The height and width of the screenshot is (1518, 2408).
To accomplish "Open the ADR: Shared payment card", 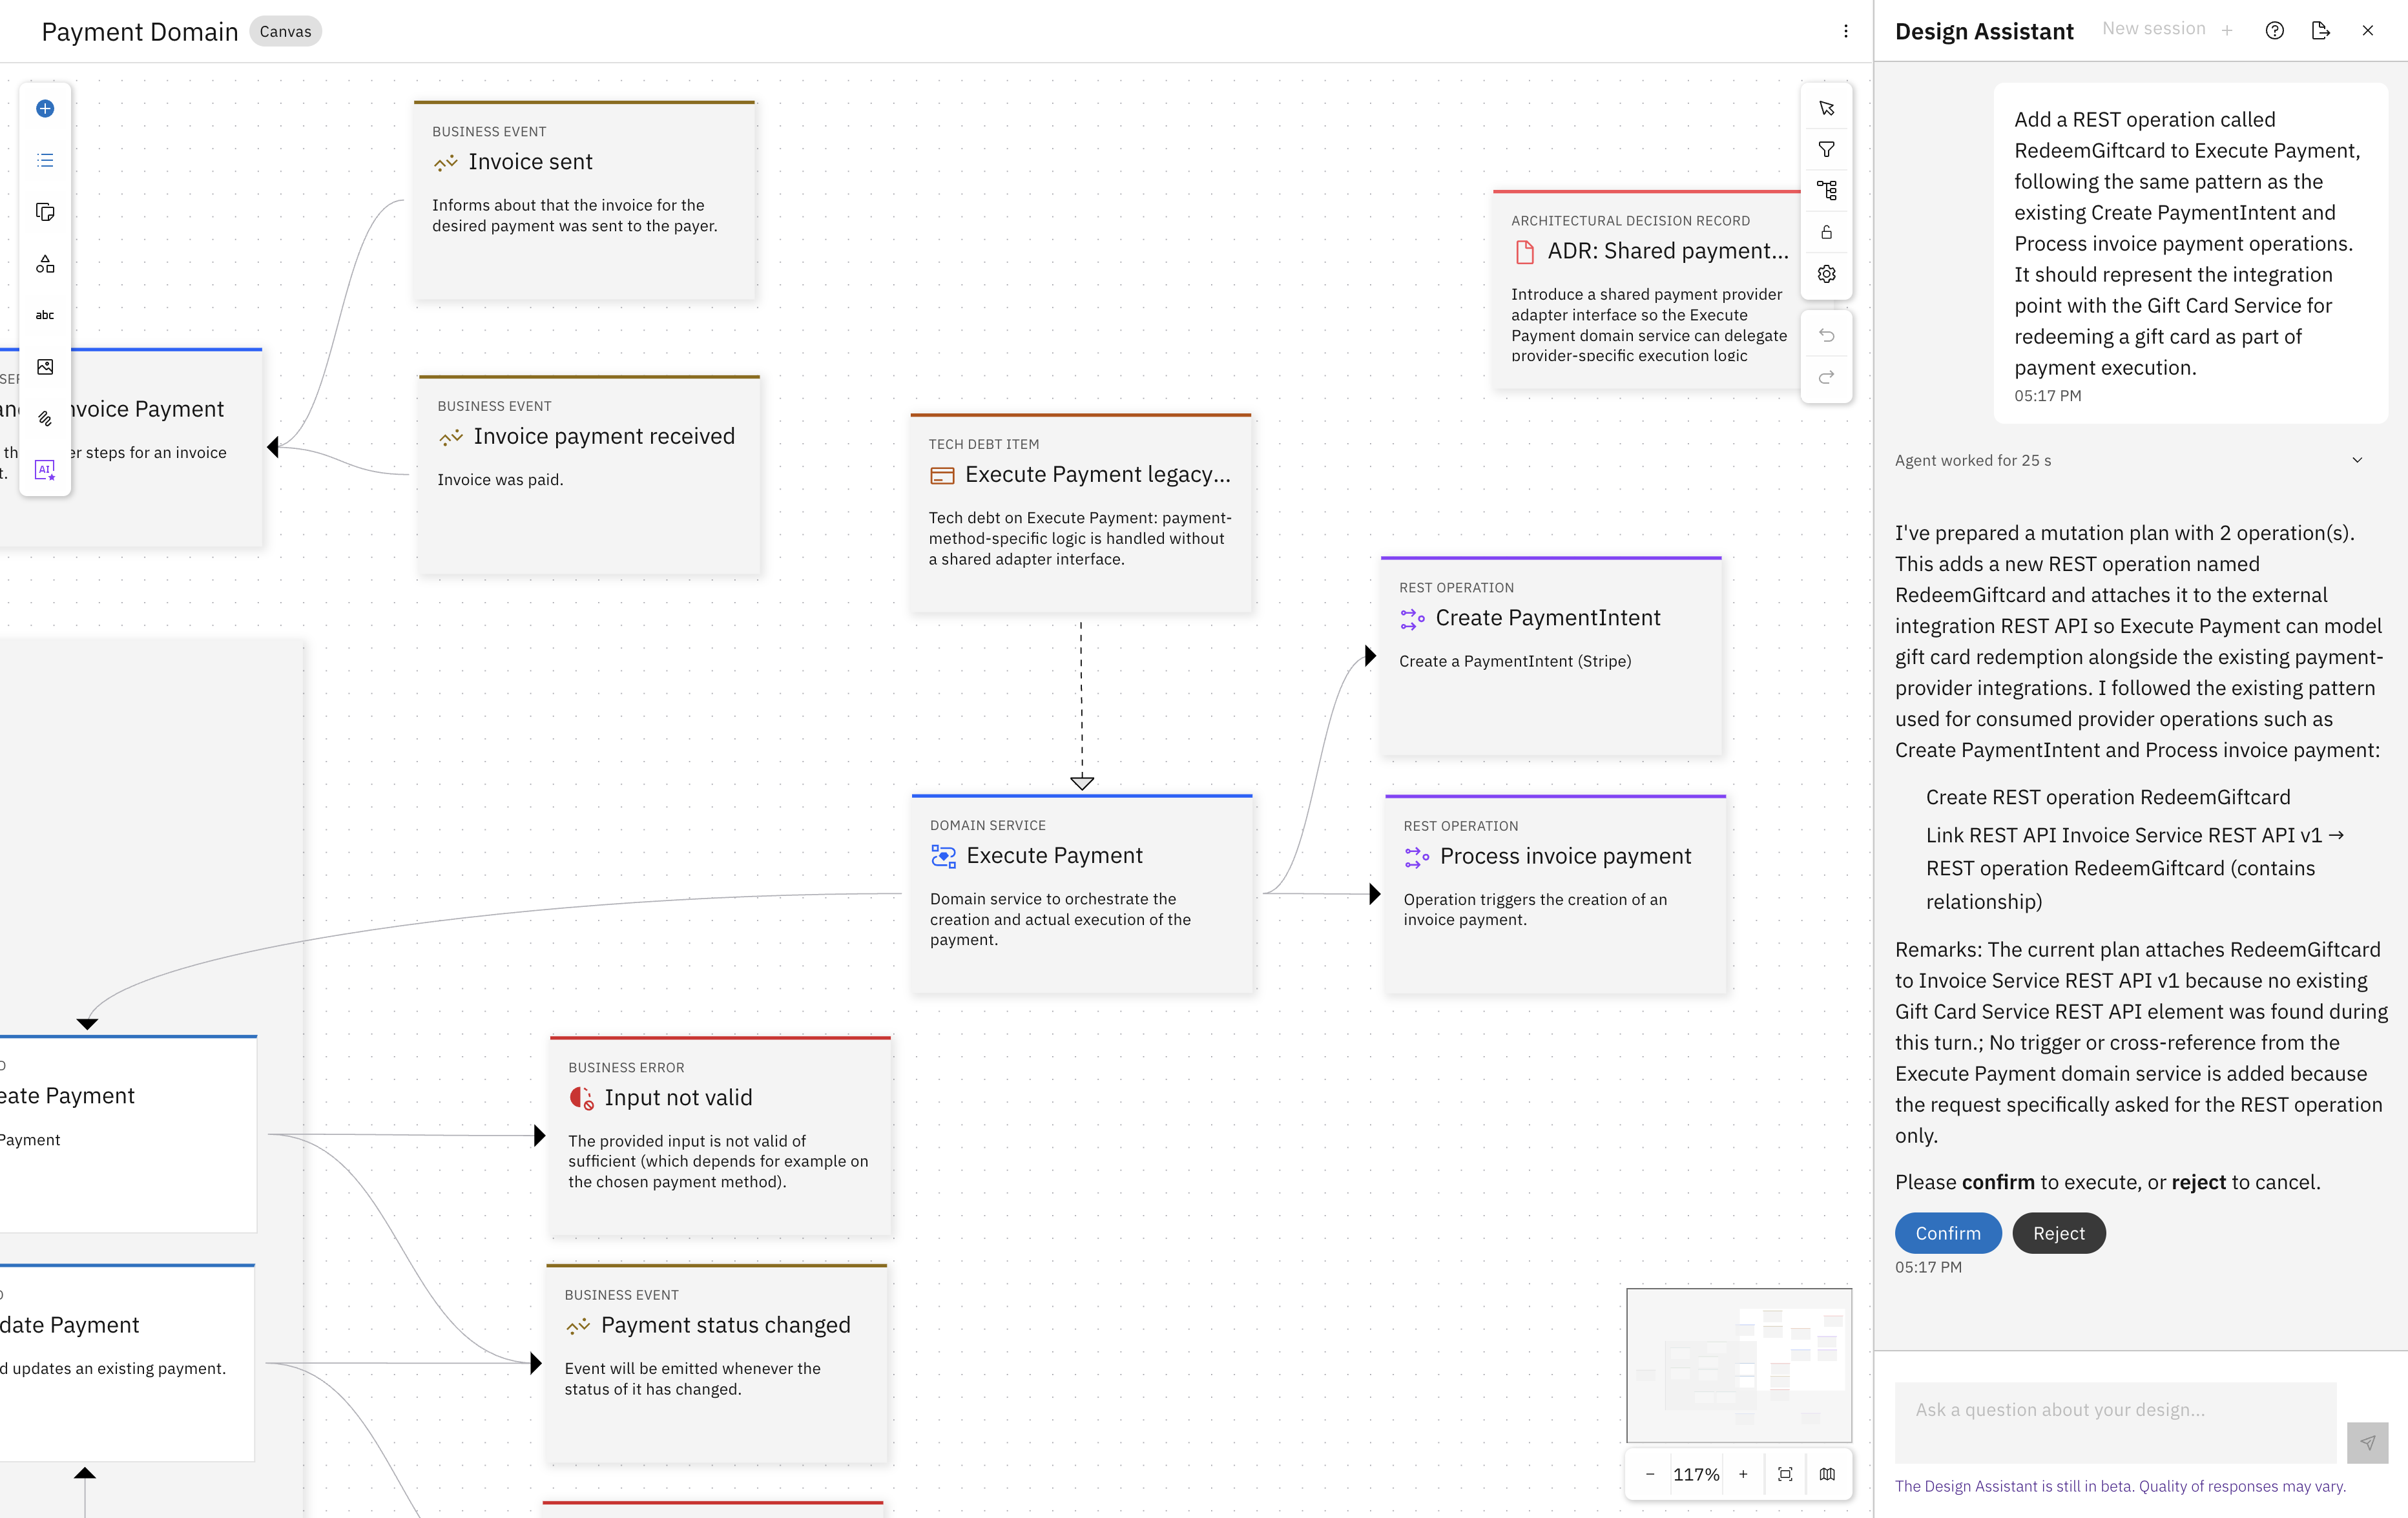I will [x=1646, y=288].
